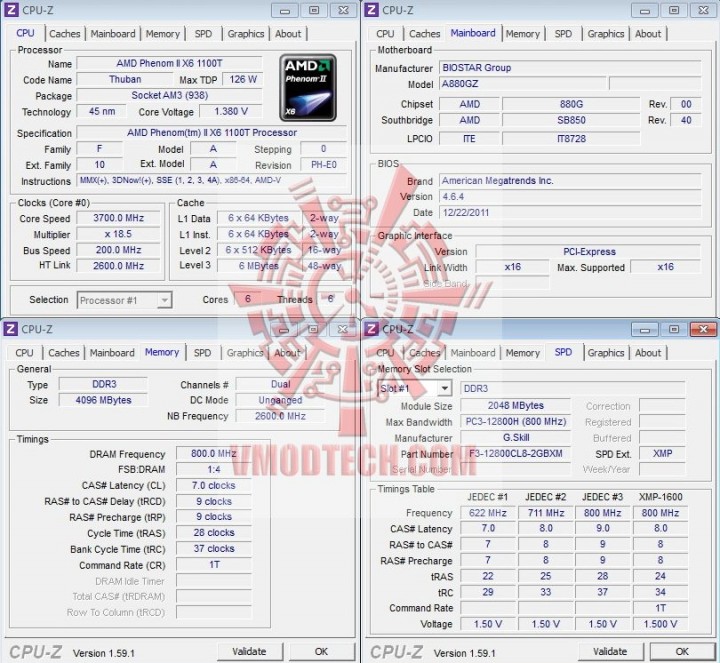Click the AMD Phenom II X6 processor logo

308,87
